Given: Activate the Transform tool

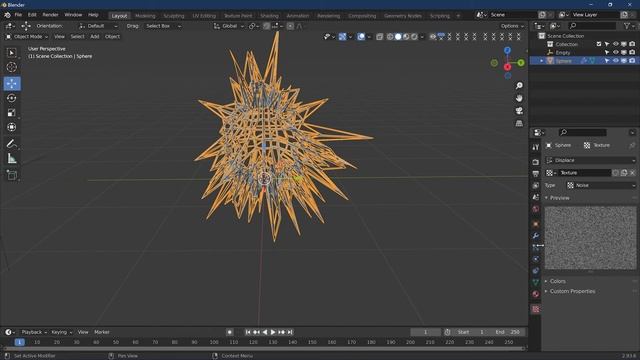Looking at the screenshot, I should (x=11, y=127).
